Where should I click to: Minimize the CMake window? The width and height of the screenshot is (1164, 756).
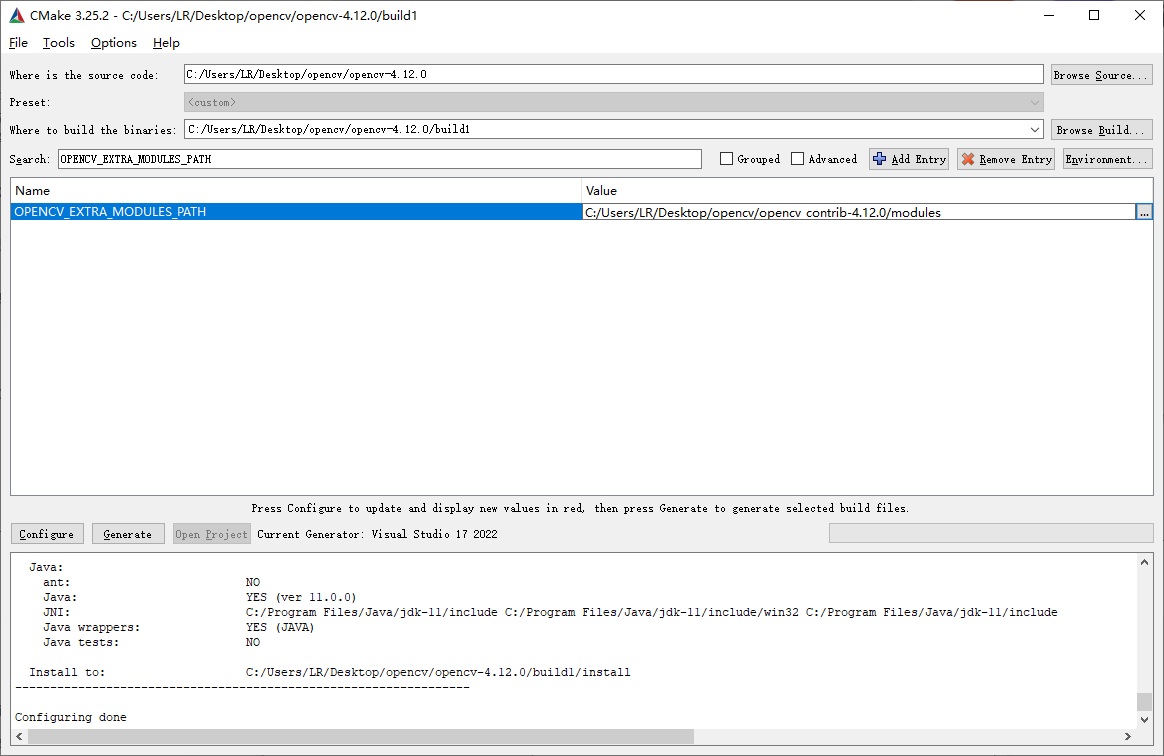tap(1049, 15)
